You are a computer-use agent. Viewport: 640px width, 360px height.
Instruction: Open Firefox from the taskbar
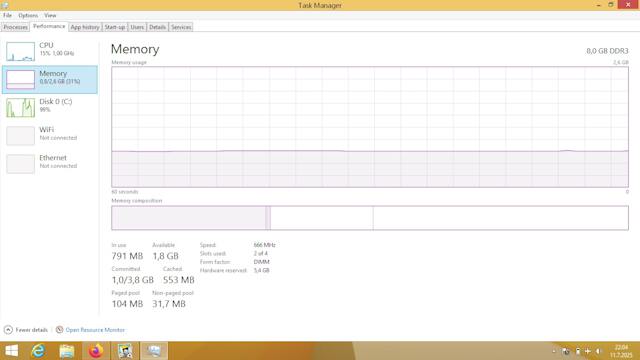[96, 351]
